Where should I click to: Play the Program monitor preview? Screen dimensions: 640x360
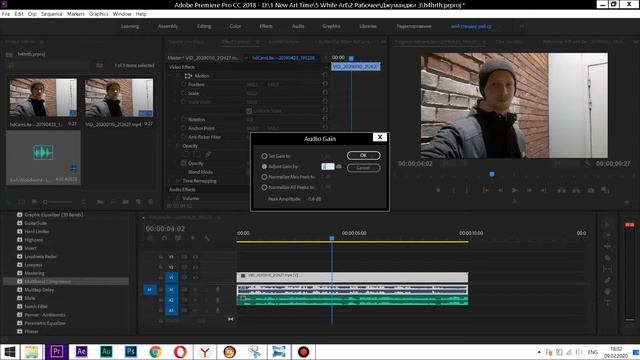pos(514,190)
